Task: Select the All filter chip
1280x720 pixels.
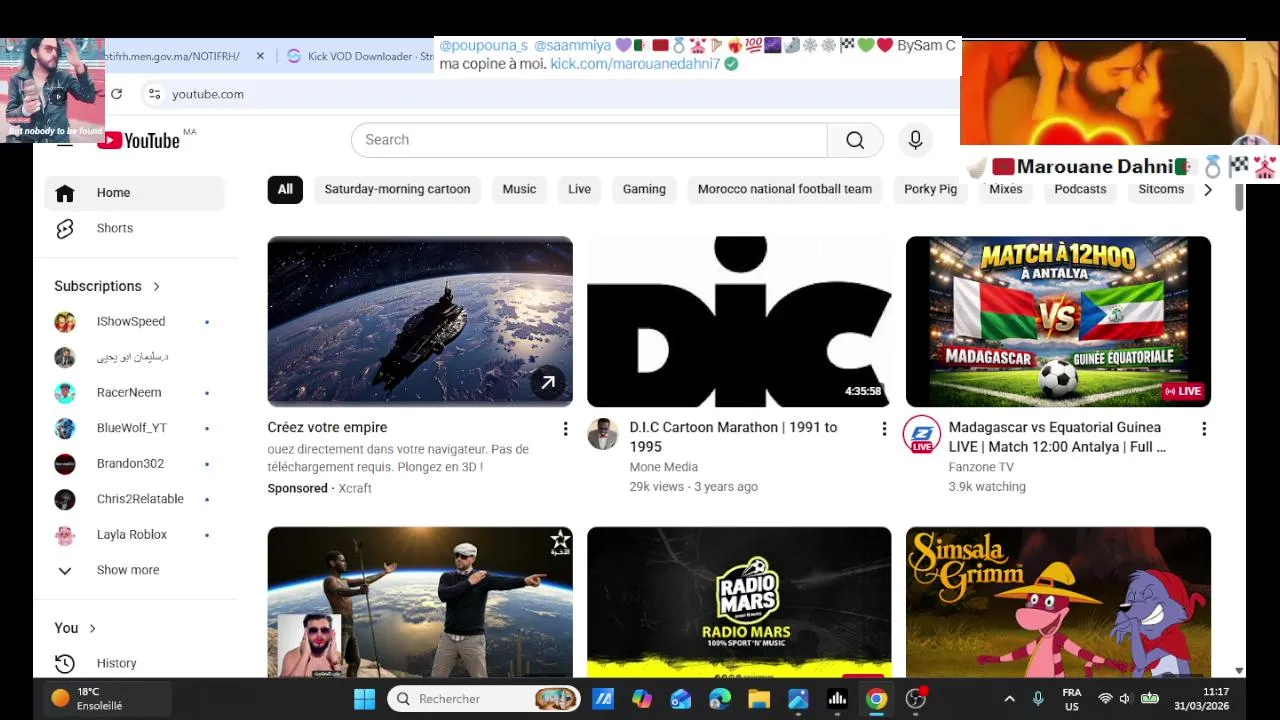Action: point(285,190)
